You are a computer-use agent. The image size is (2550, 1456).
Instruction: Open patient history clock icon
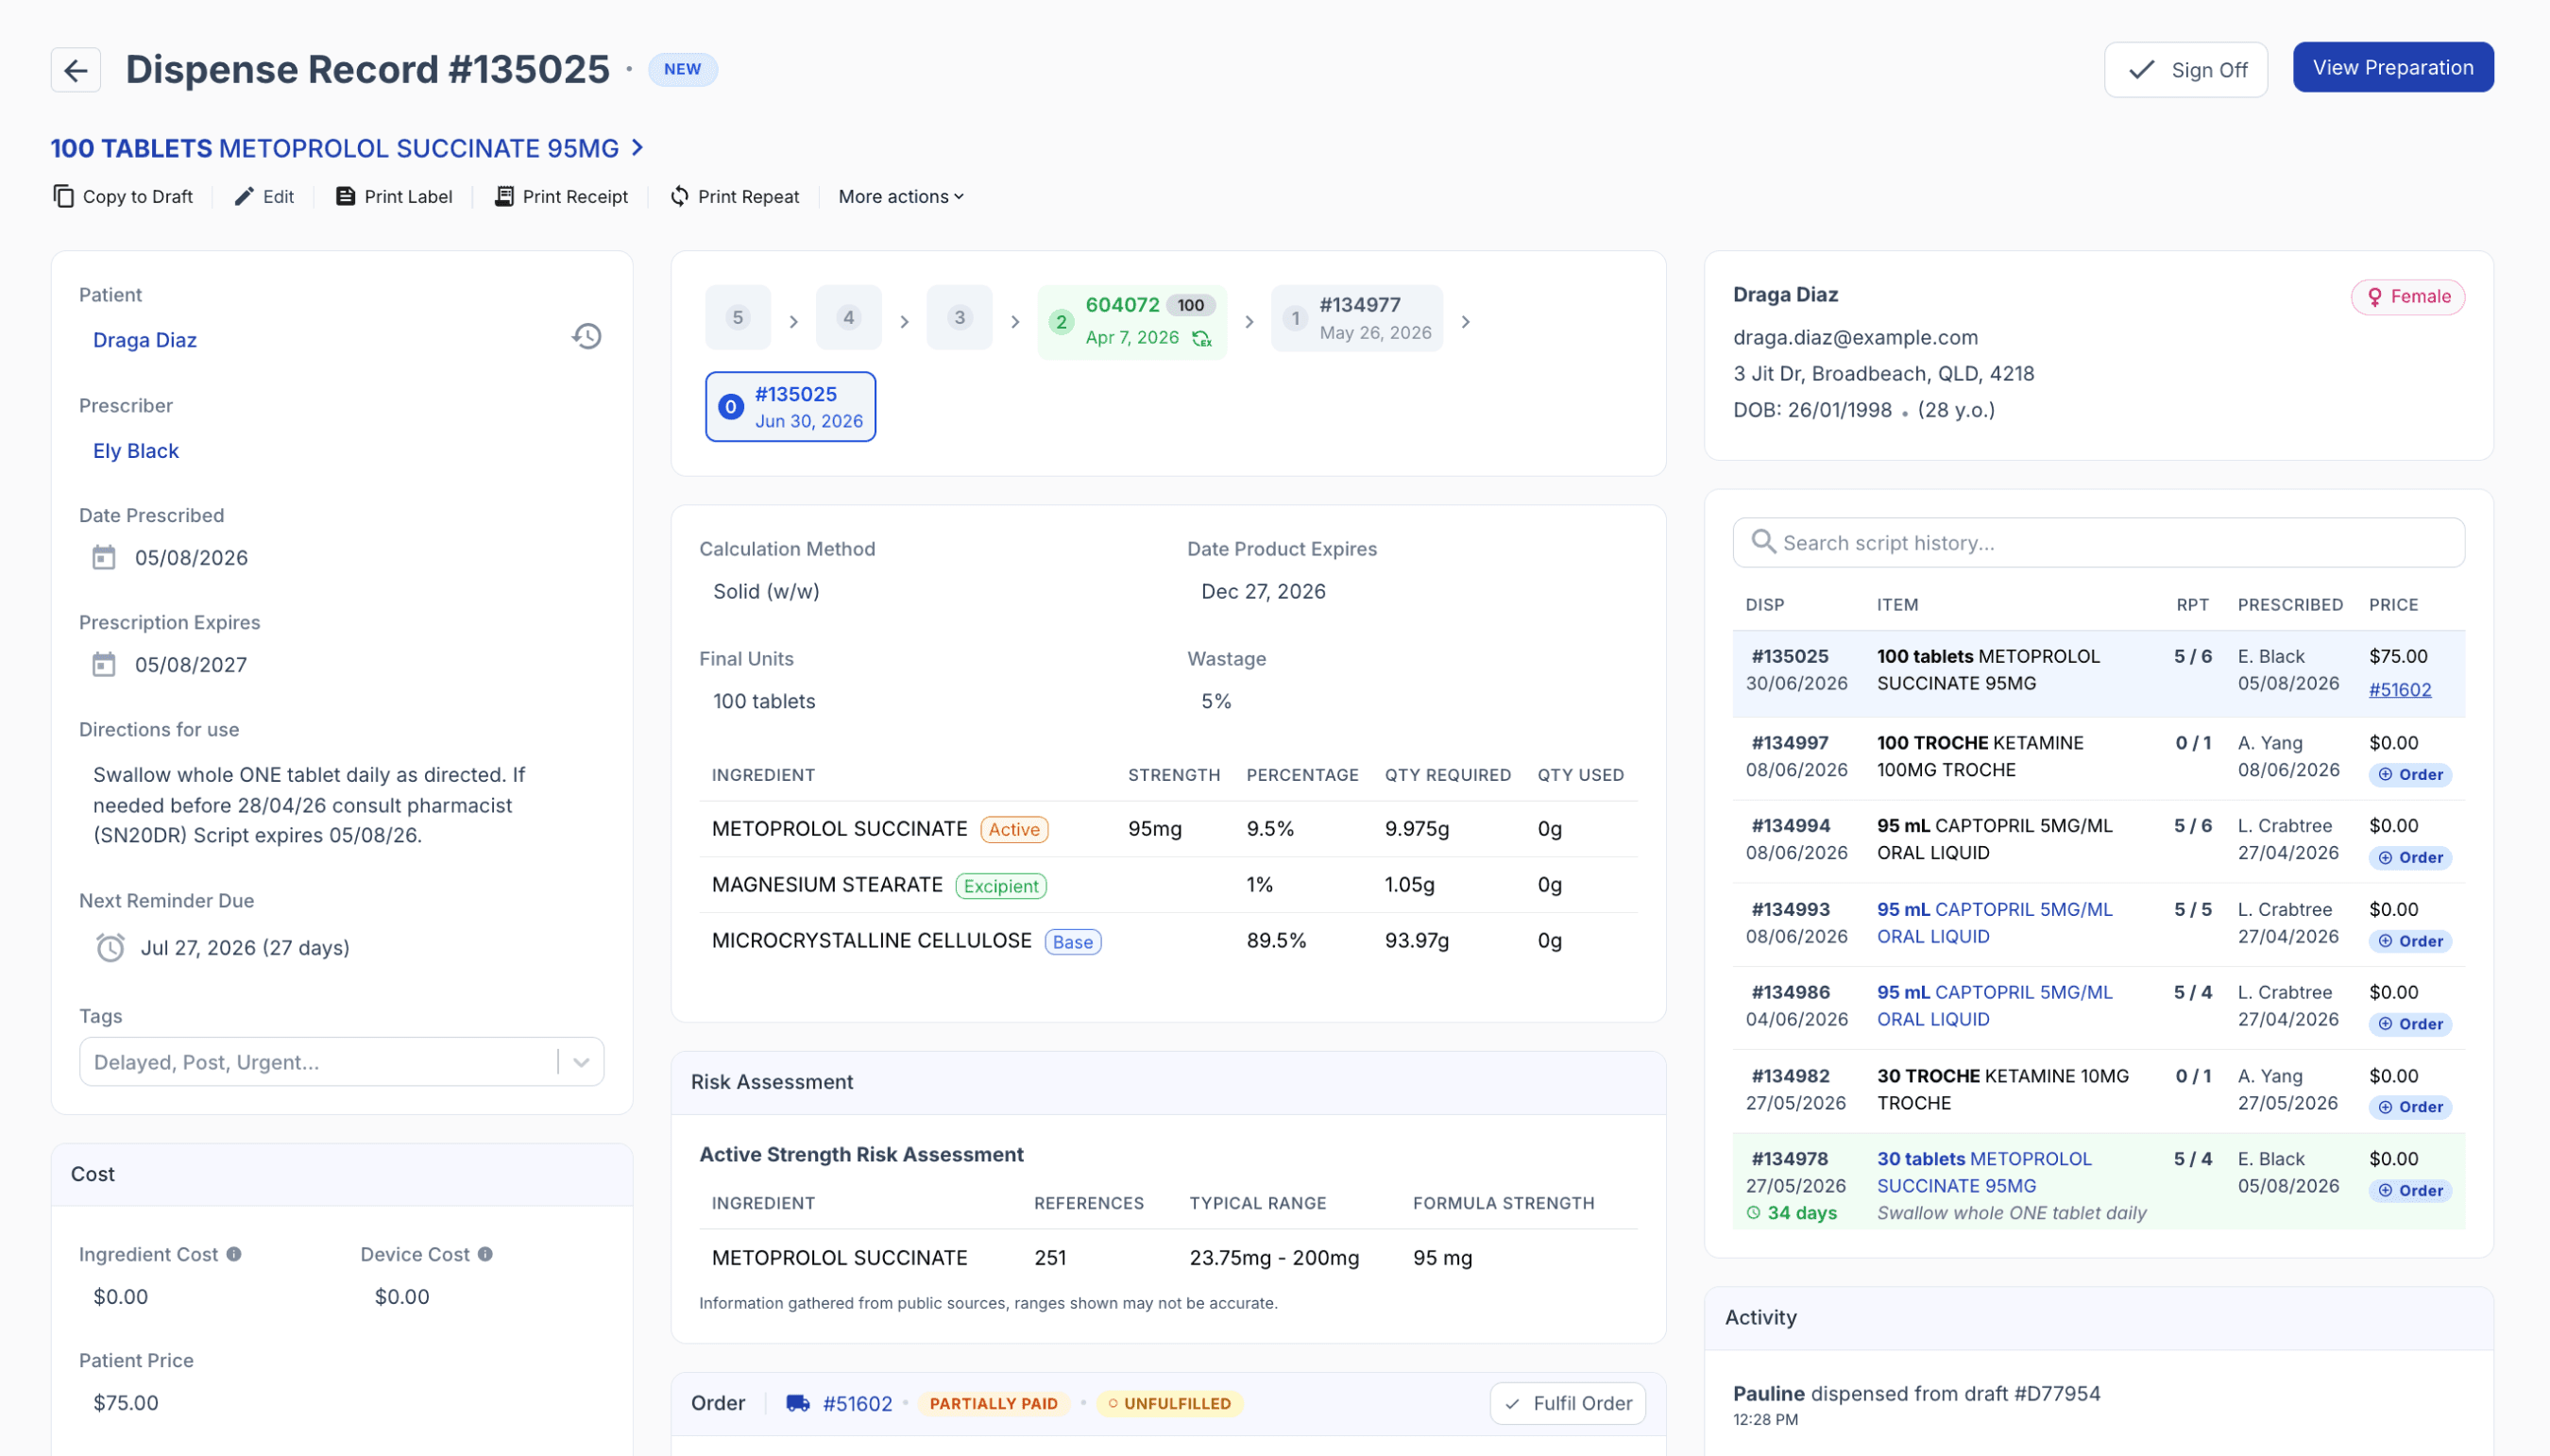(587, 336)
